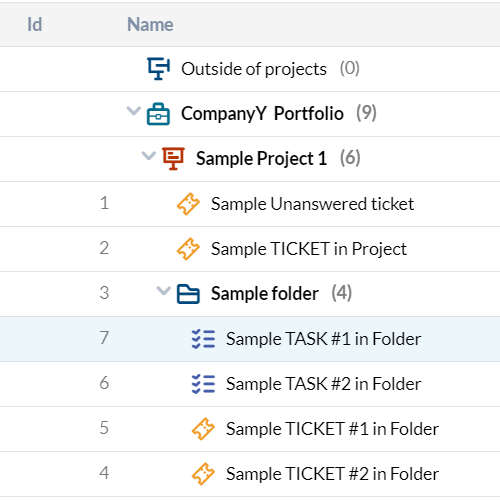Image resolution: width=500 pixels, height=500 pixels.
Task: Click the blue Sample folder icon
Action: click(188, 294)
